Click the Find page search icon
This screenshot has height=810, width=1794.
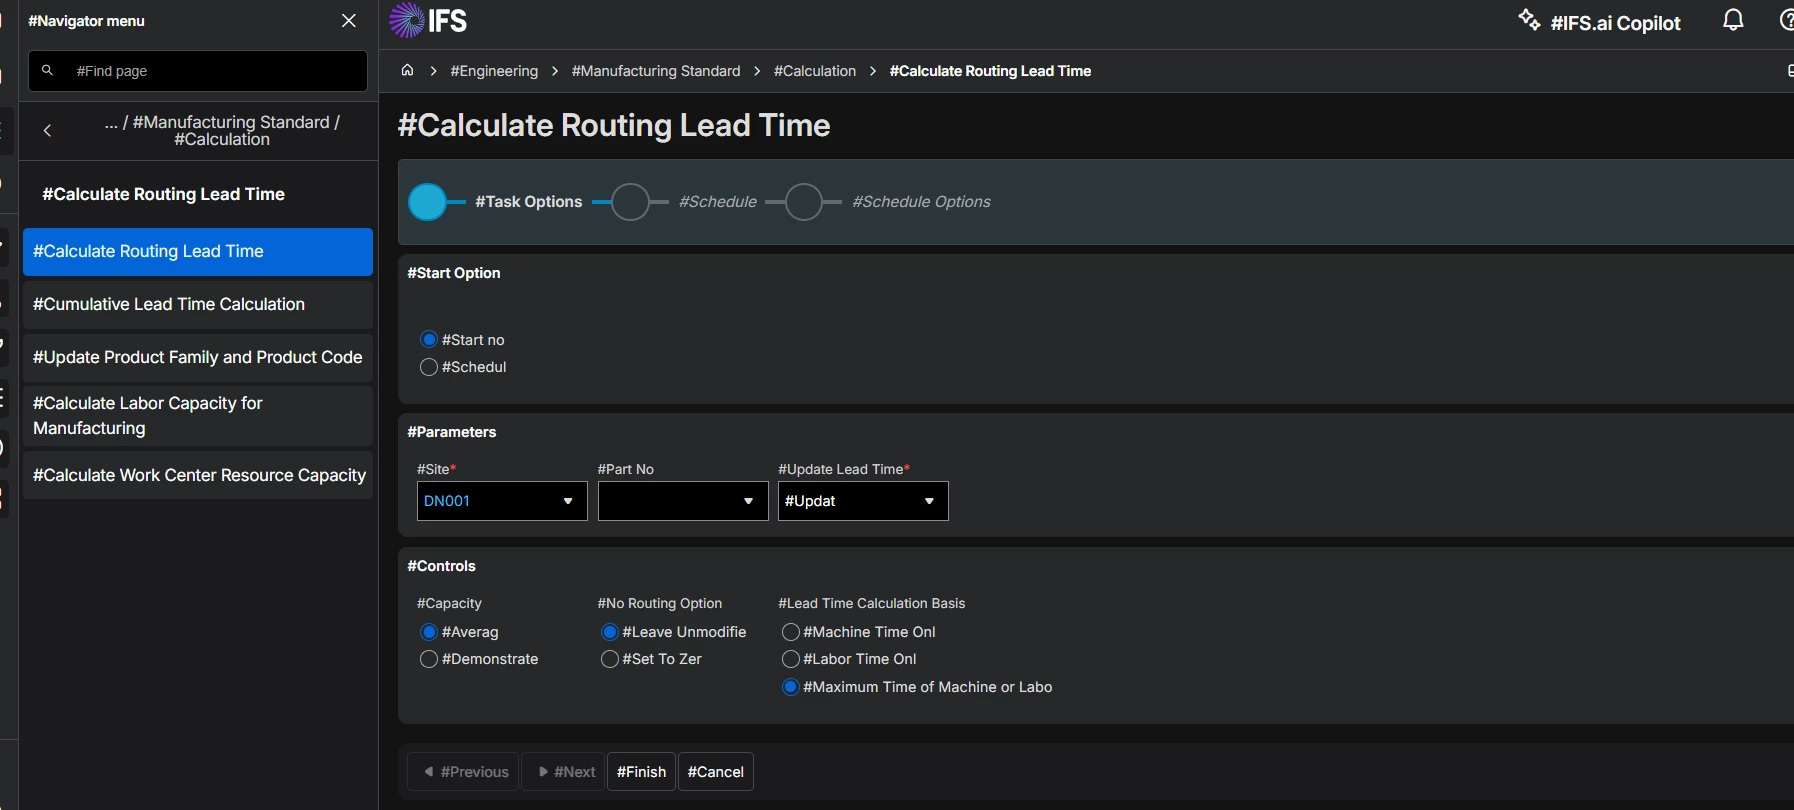pos(47,71)
